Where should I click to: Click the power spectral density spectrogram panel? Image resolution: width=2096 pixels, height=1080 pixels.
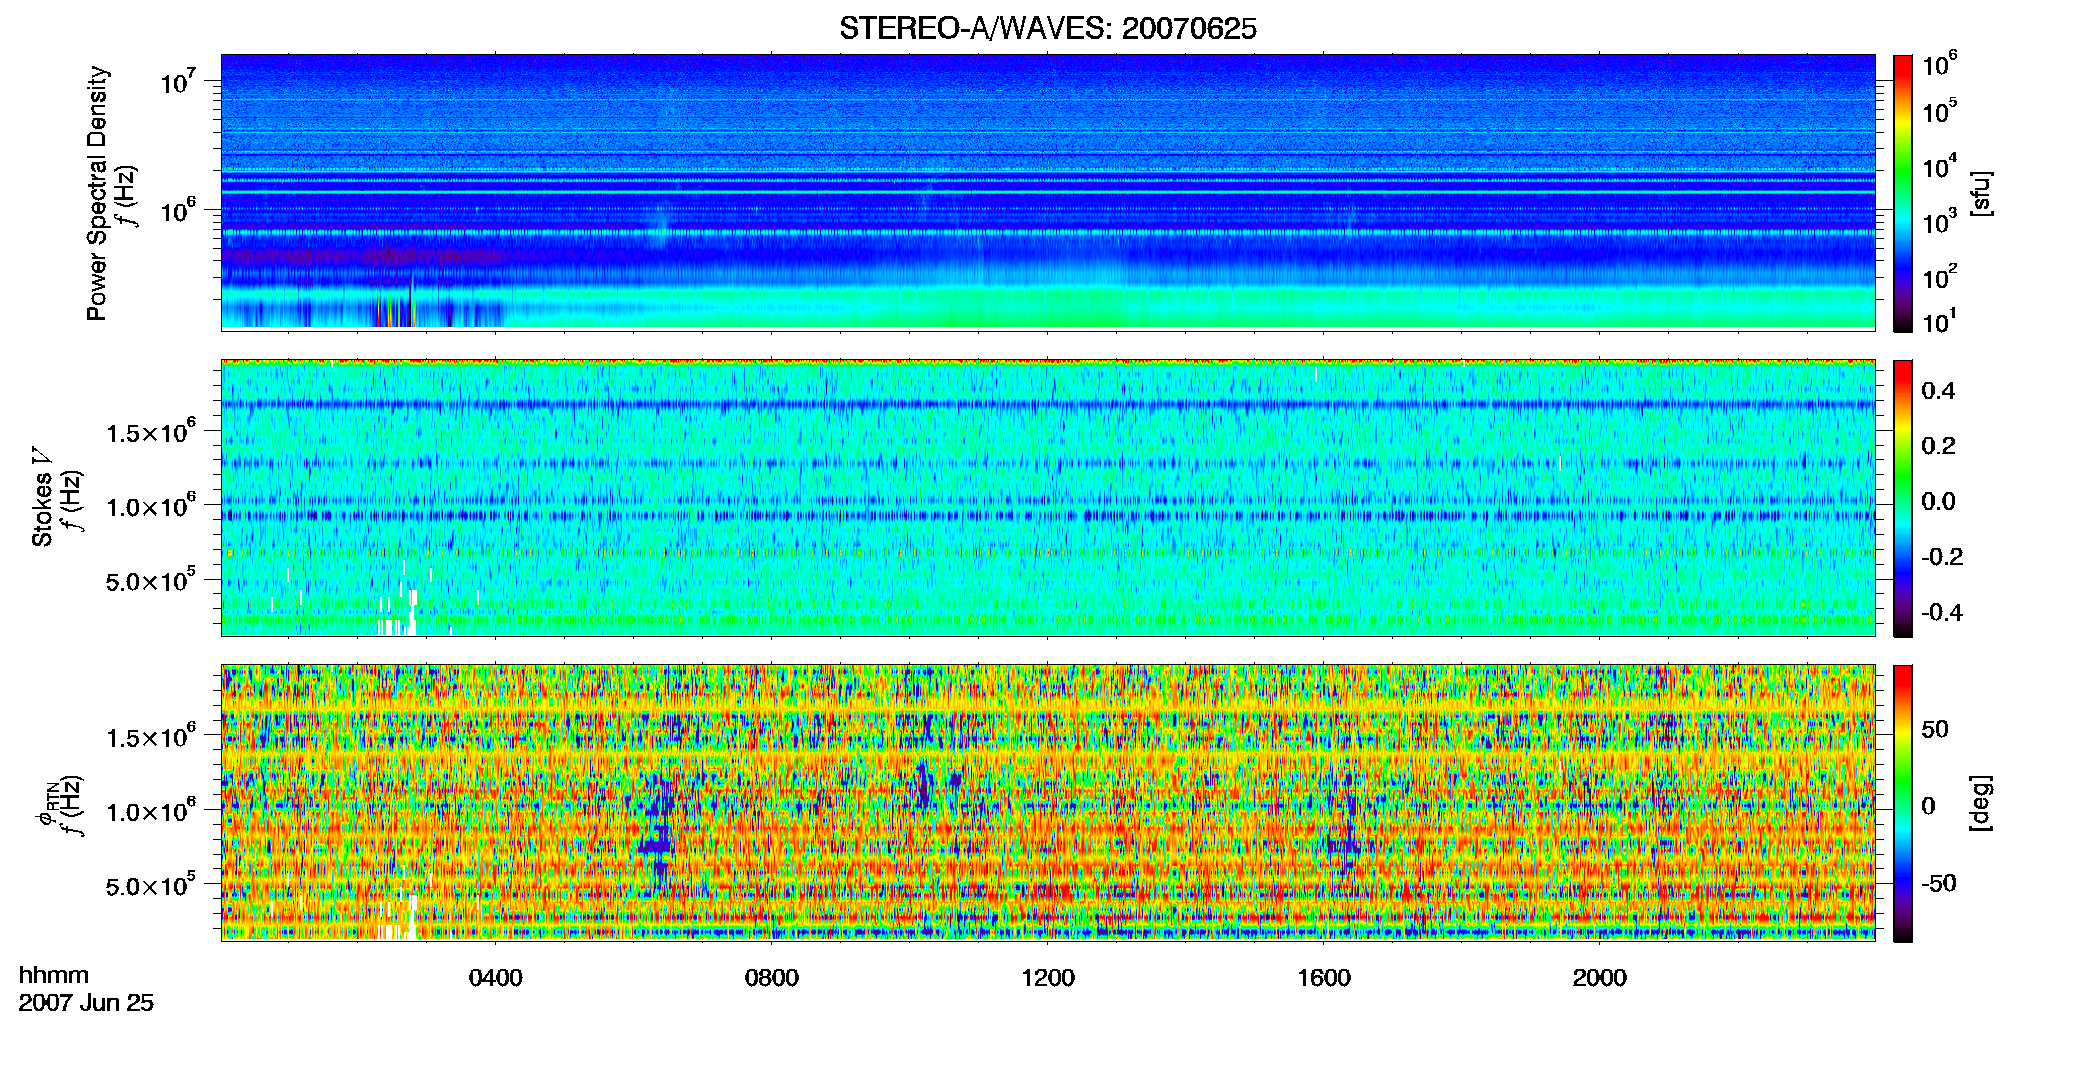pyautogui.click(x=1048, y=192)
